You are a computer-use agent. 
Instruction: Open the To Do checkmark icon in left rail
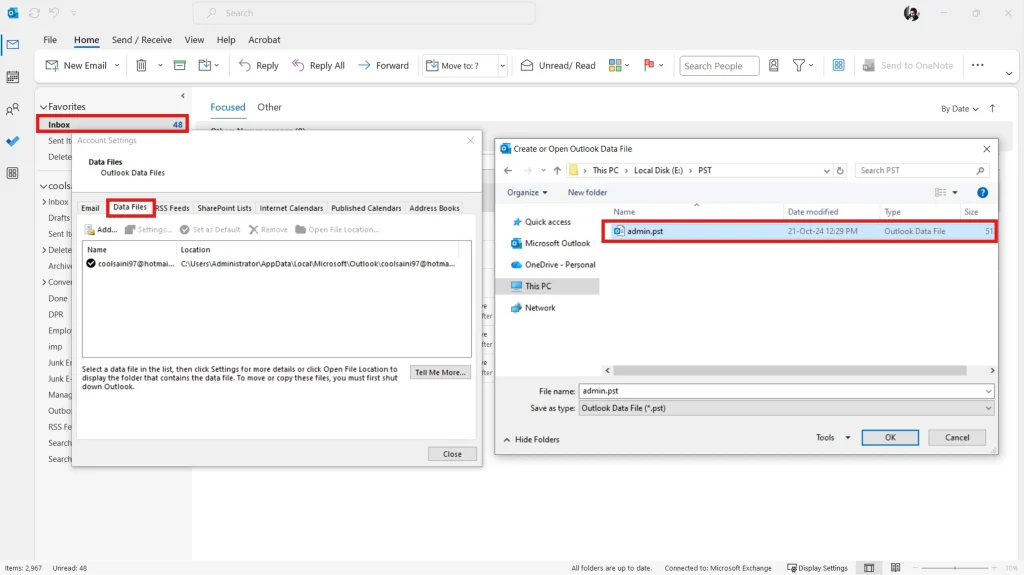pyautogui.click(x=12, y=141)
